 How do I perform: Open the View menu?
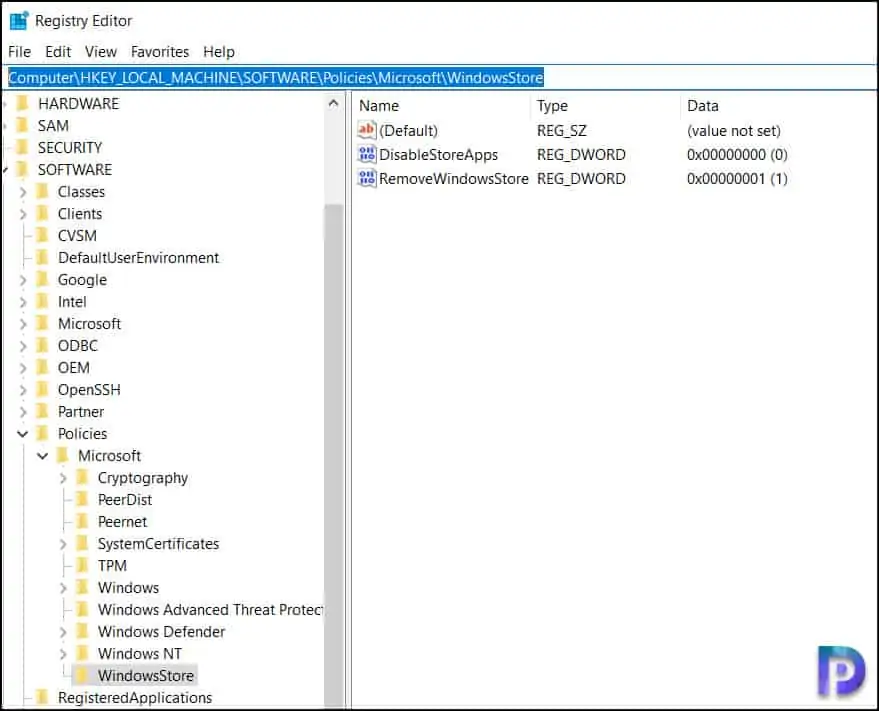click(101, 52)
